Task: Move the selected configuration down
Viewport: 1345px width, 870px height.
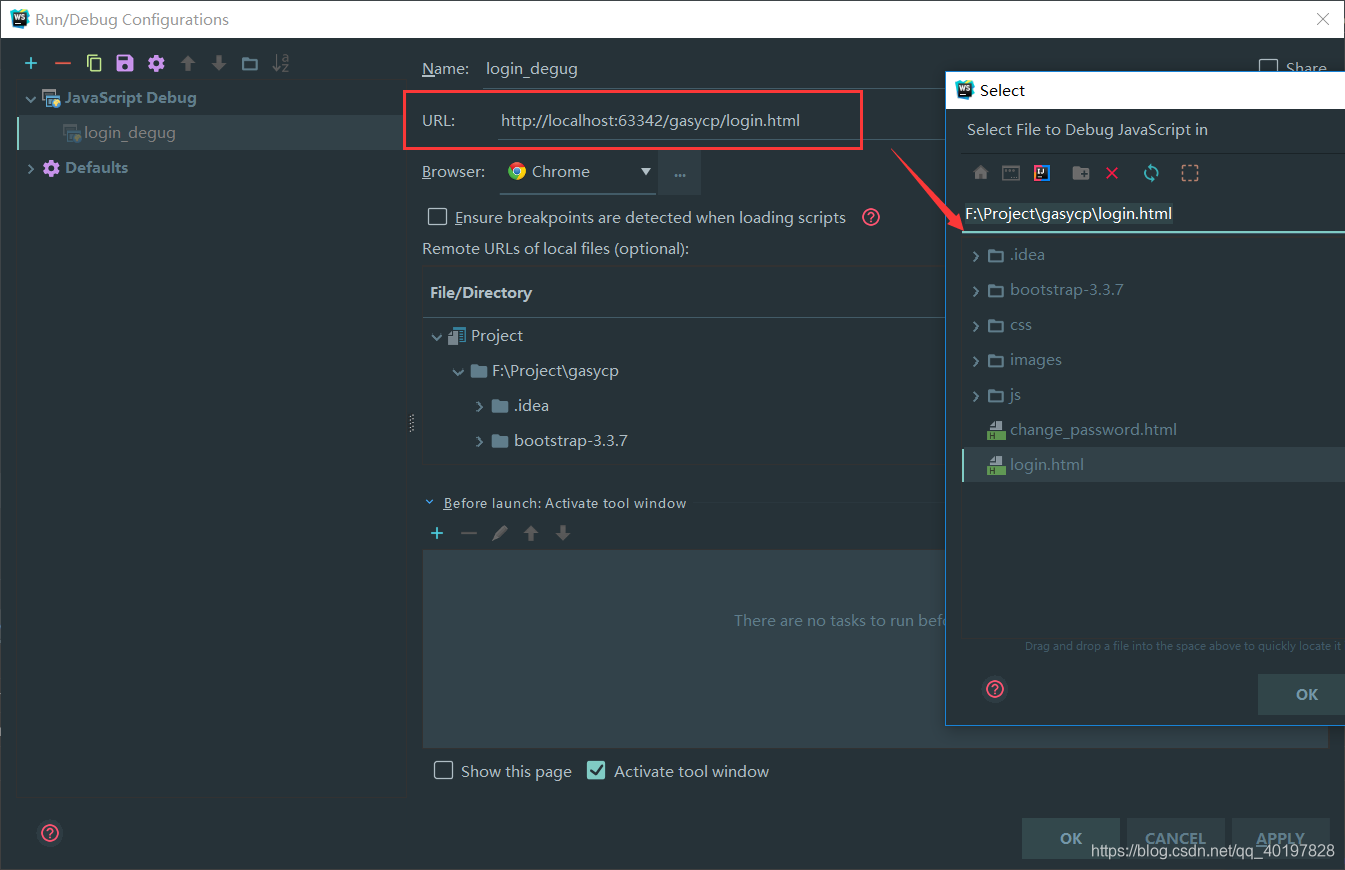Action: point(218,62)
